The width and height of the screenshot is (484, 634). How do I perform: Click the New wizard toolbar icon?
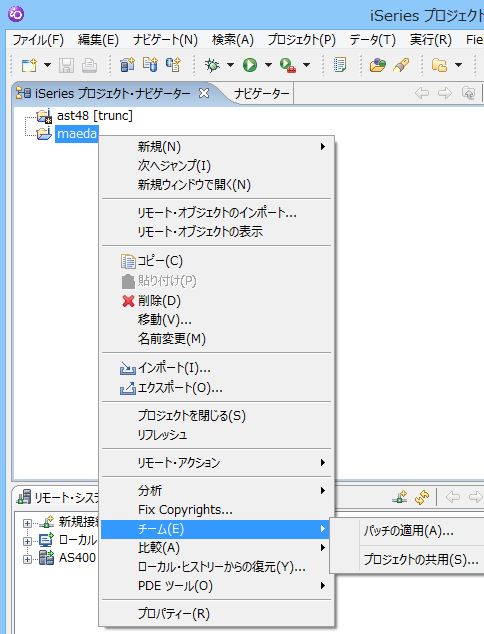[x=29, y=65]
